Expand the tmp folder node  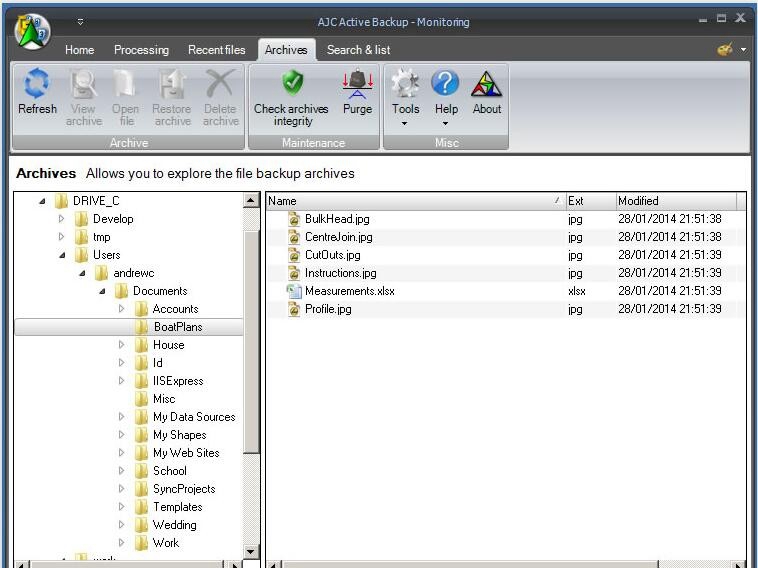(x=61, y=237)
